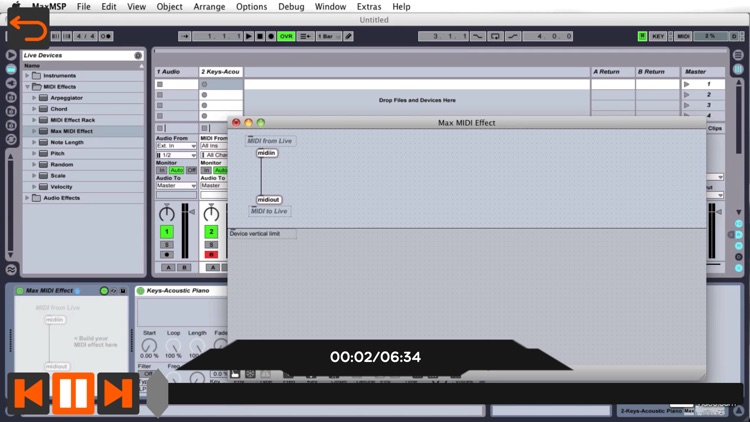Toggle track 2 activator button
The image size is (750, 422).
tap(211, 232)
